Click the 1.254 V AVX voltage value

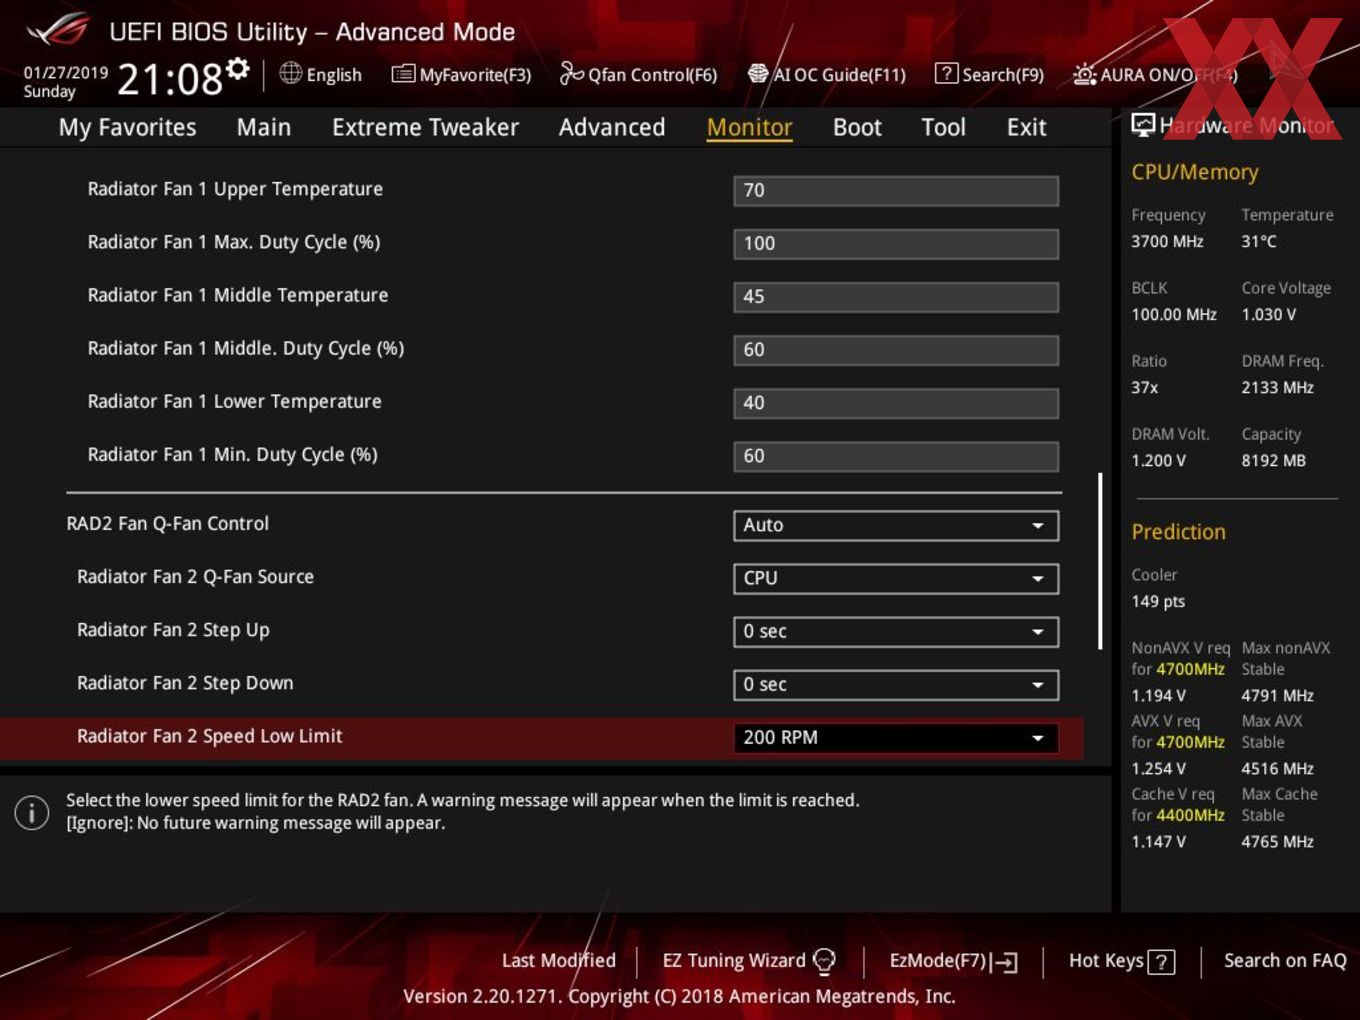click(x=1158, y=768)
